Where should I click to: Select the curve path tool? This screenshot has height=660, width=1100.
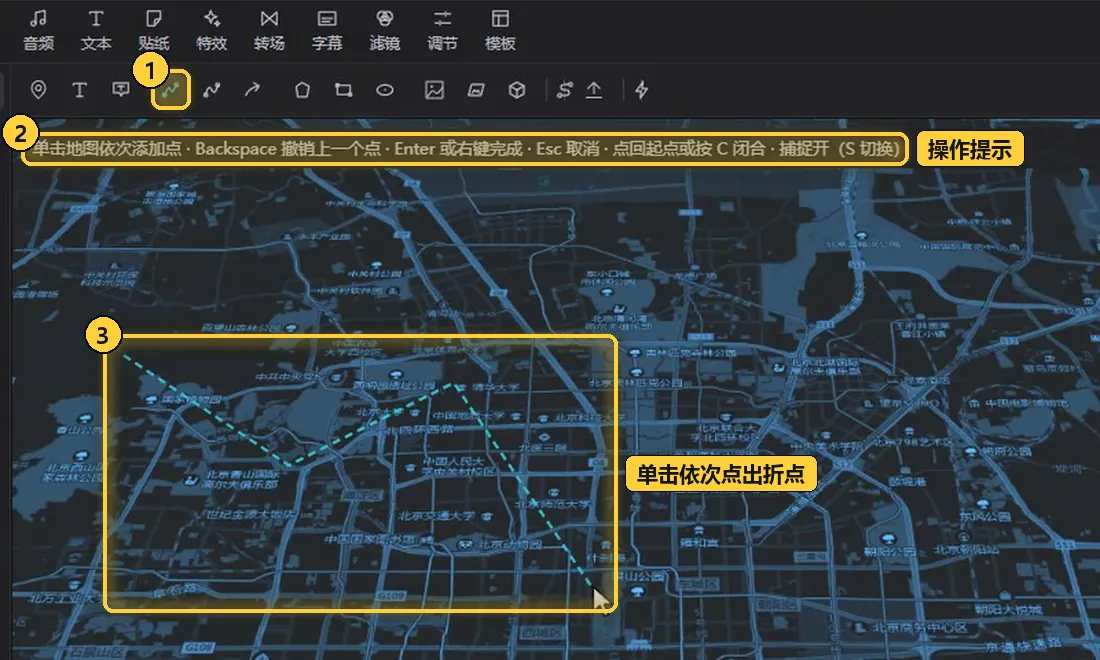click(x=211, y=90)
